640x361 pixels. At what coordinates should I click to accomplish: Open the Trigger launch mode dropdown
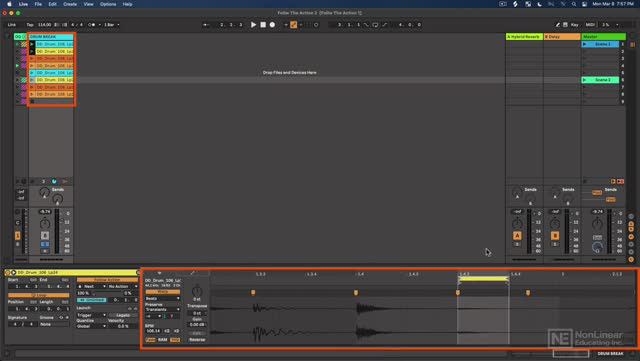point(92,315)
